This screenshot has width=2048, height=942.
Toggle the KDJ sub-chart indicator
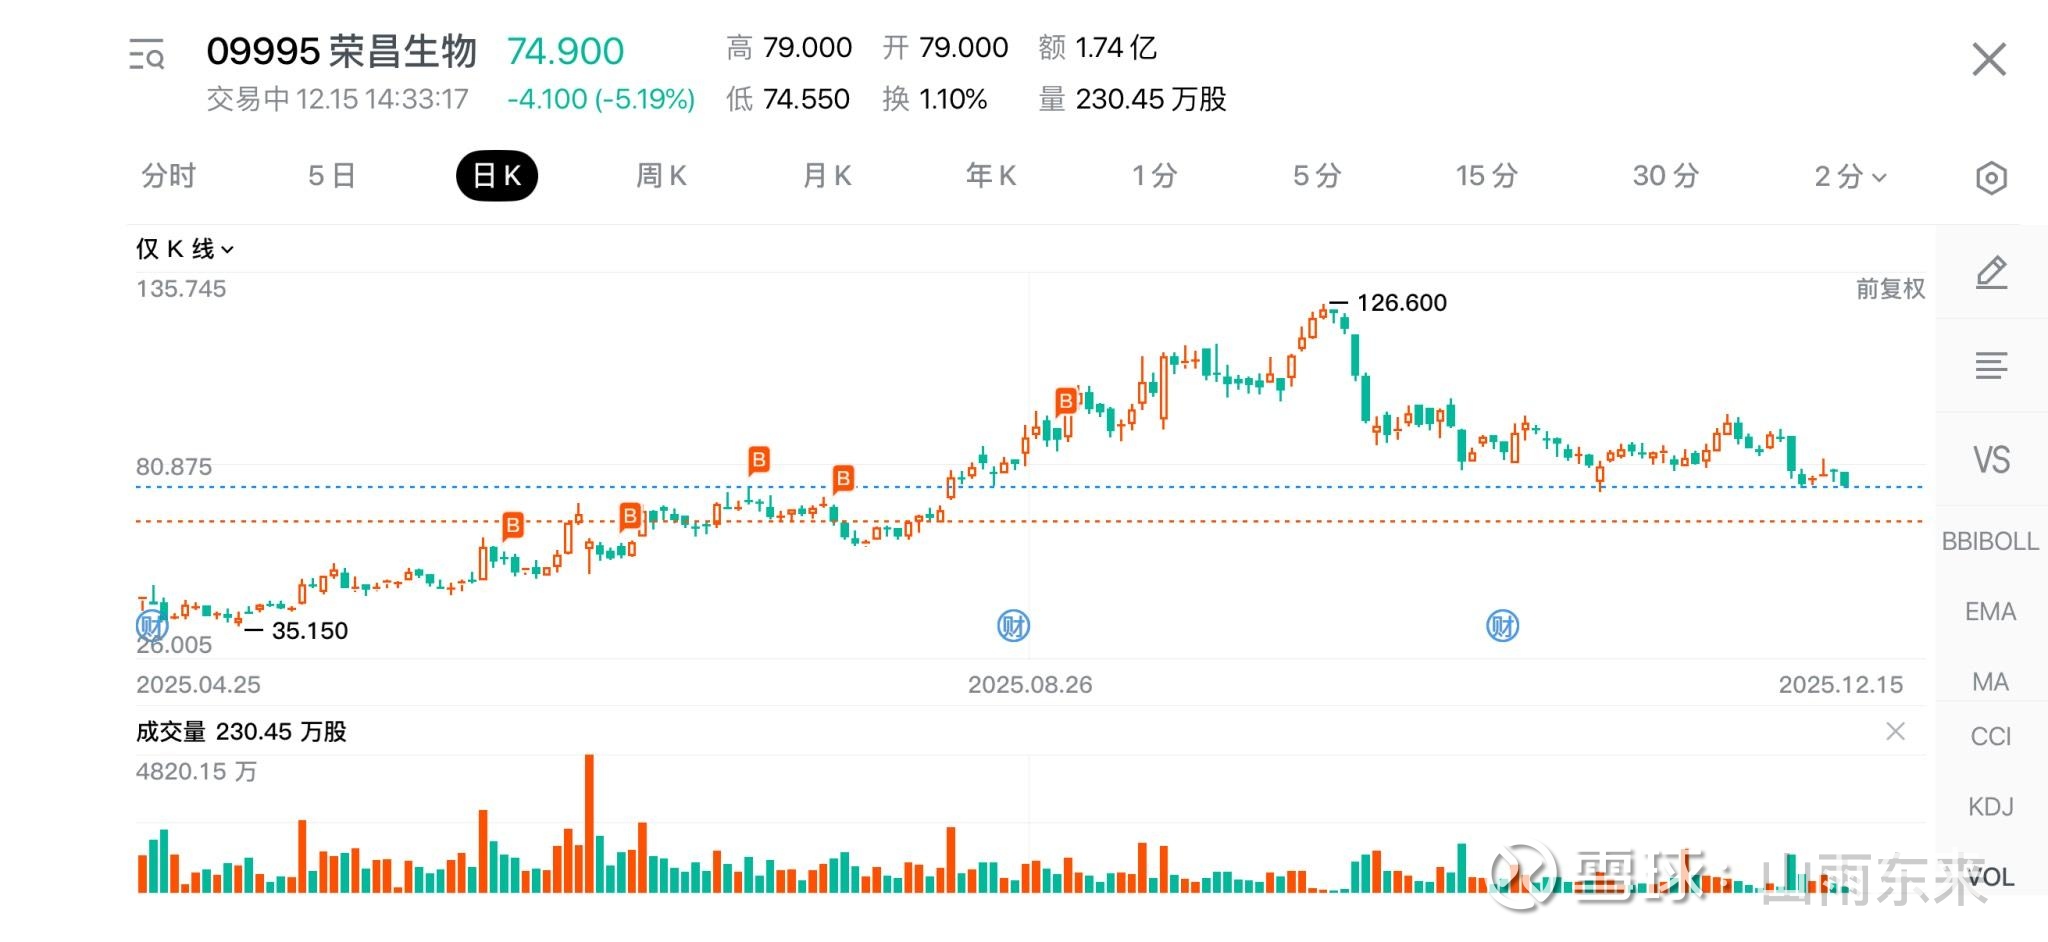(x=1990, y=806)
